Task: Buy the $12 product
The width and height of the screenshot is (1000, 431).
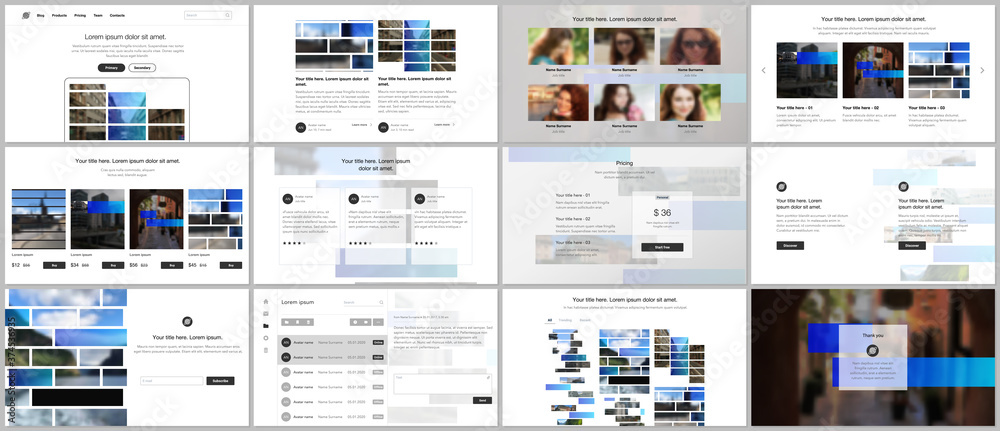Action: click(54, 265)
